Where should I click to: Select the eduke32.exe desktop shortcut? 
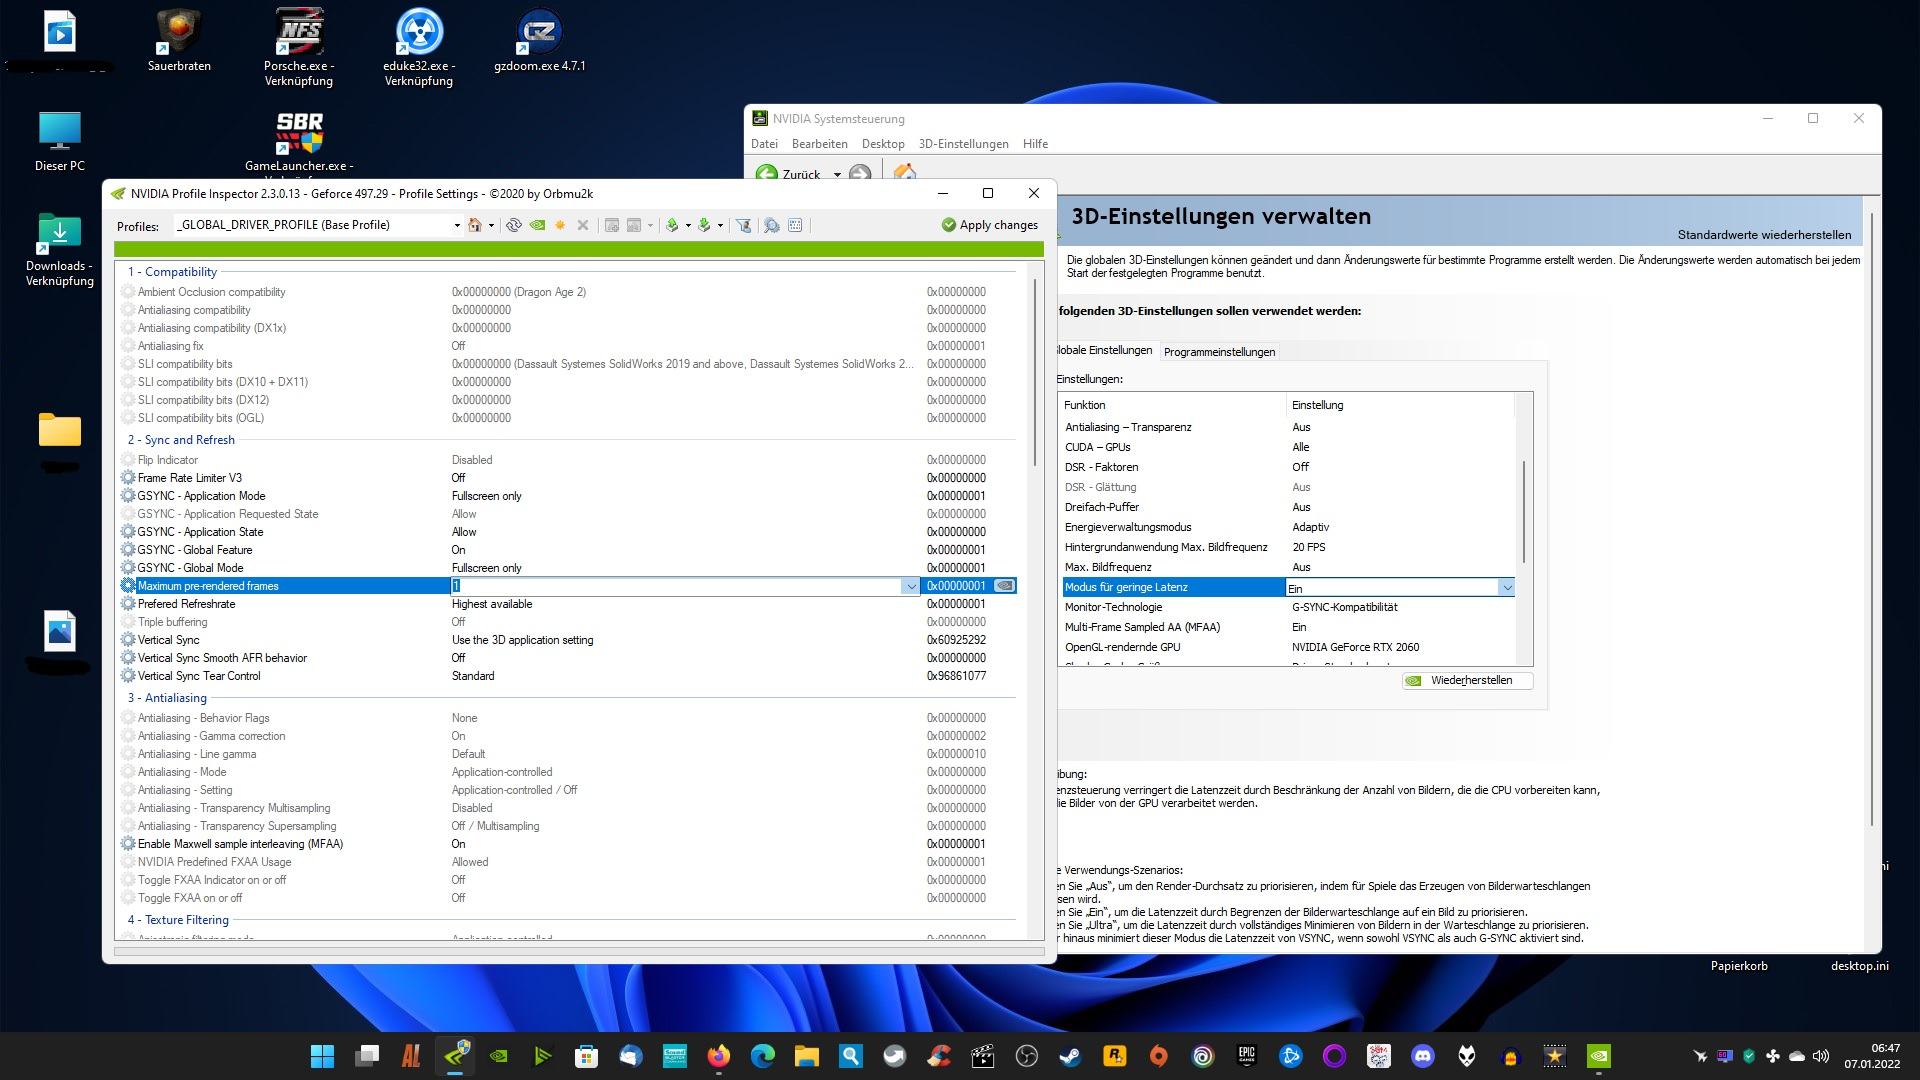pos(419,47)
